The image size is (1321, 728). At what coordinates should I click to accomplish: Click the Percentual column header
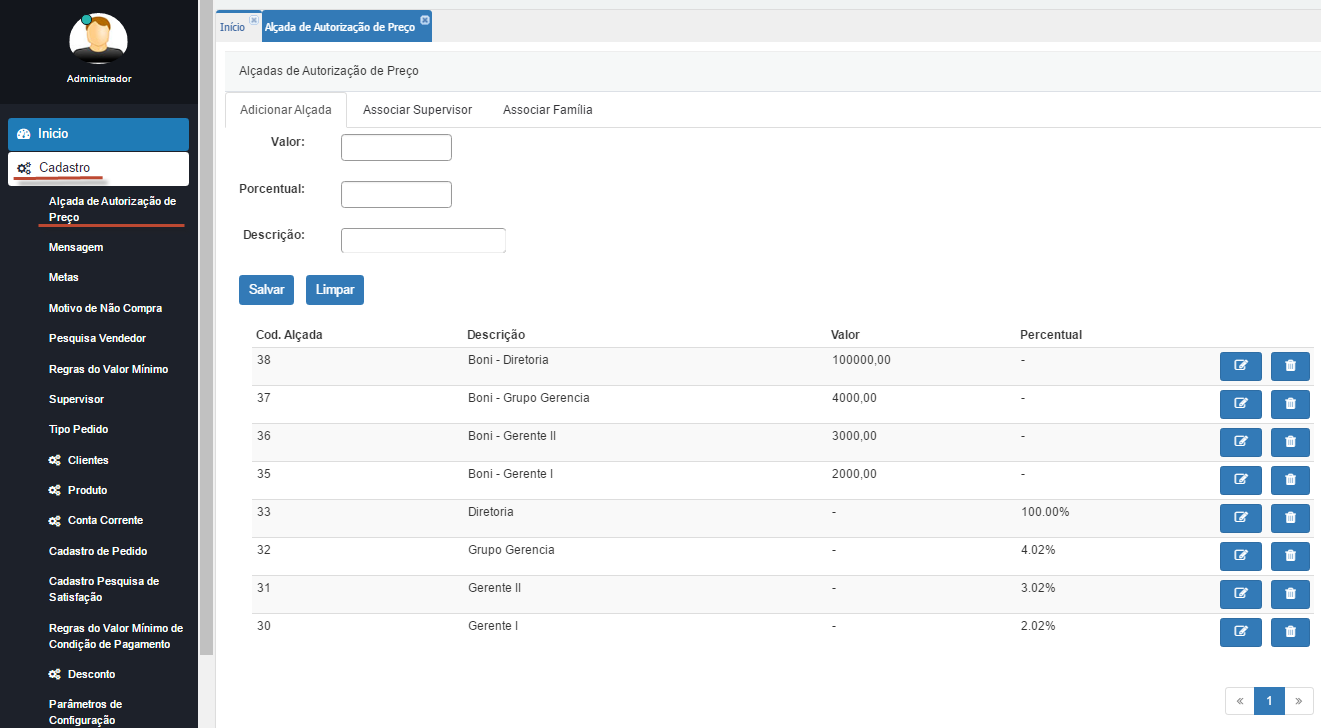[x=1051, y=335]
